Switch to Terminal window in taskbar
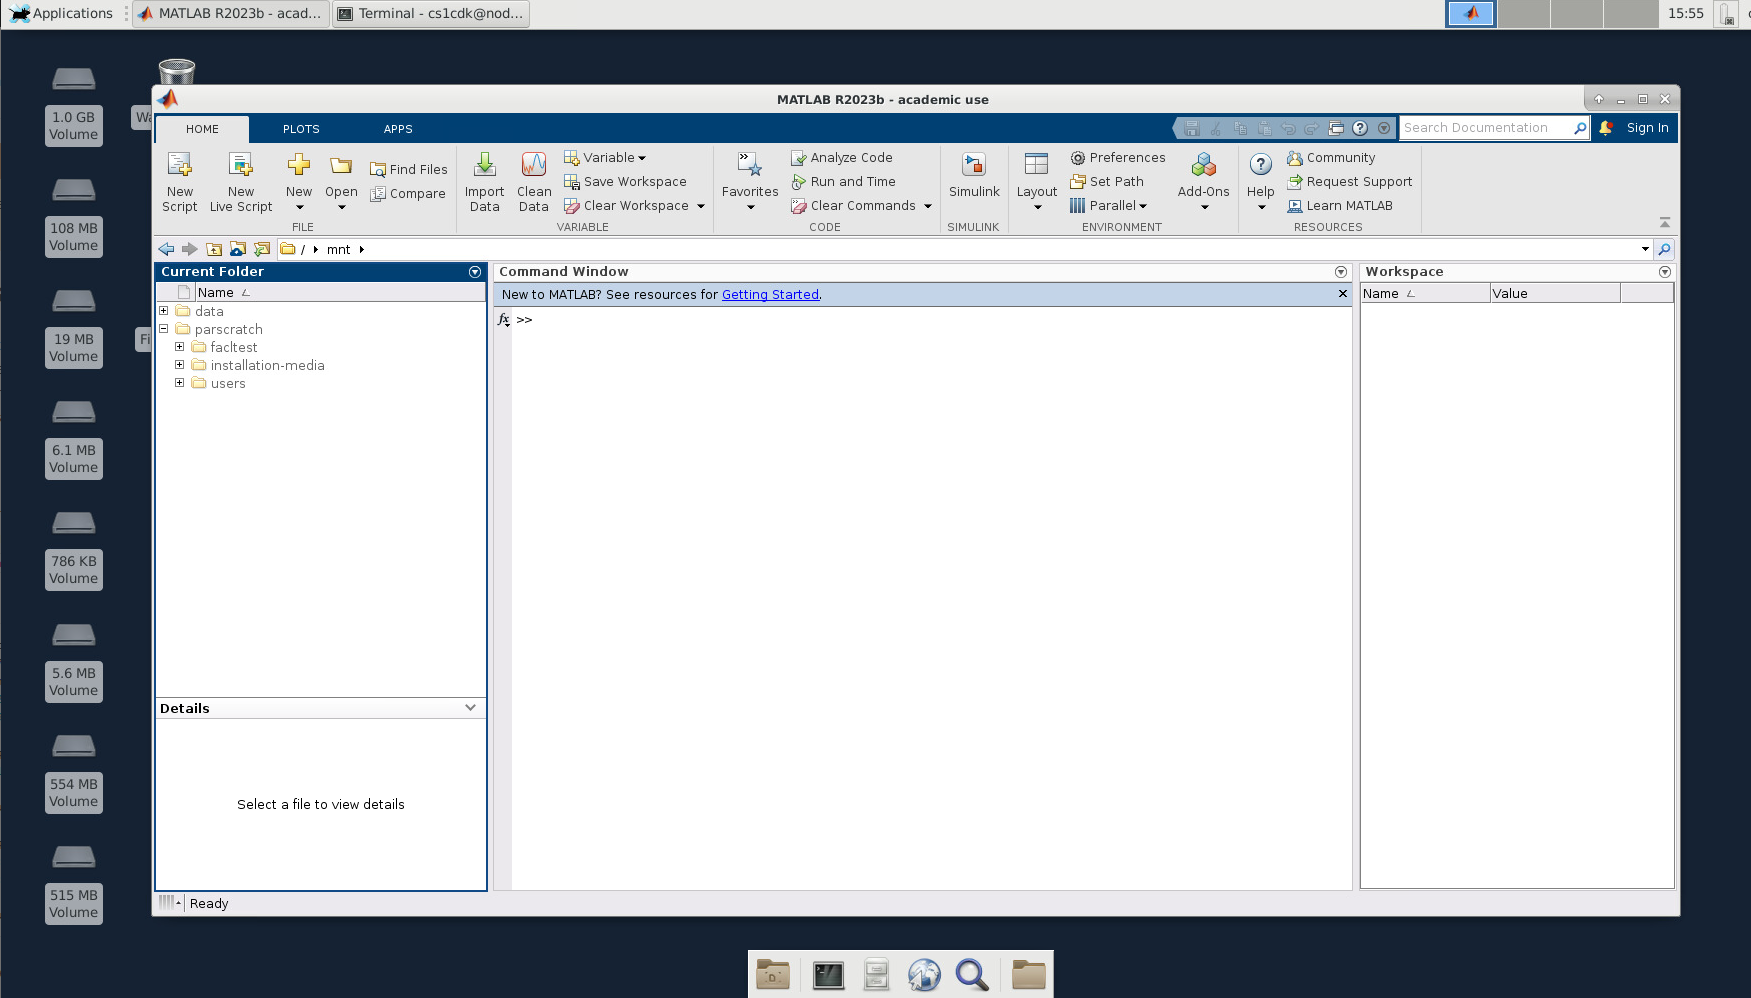This screenshot has height=998, width=1751. 431,14
